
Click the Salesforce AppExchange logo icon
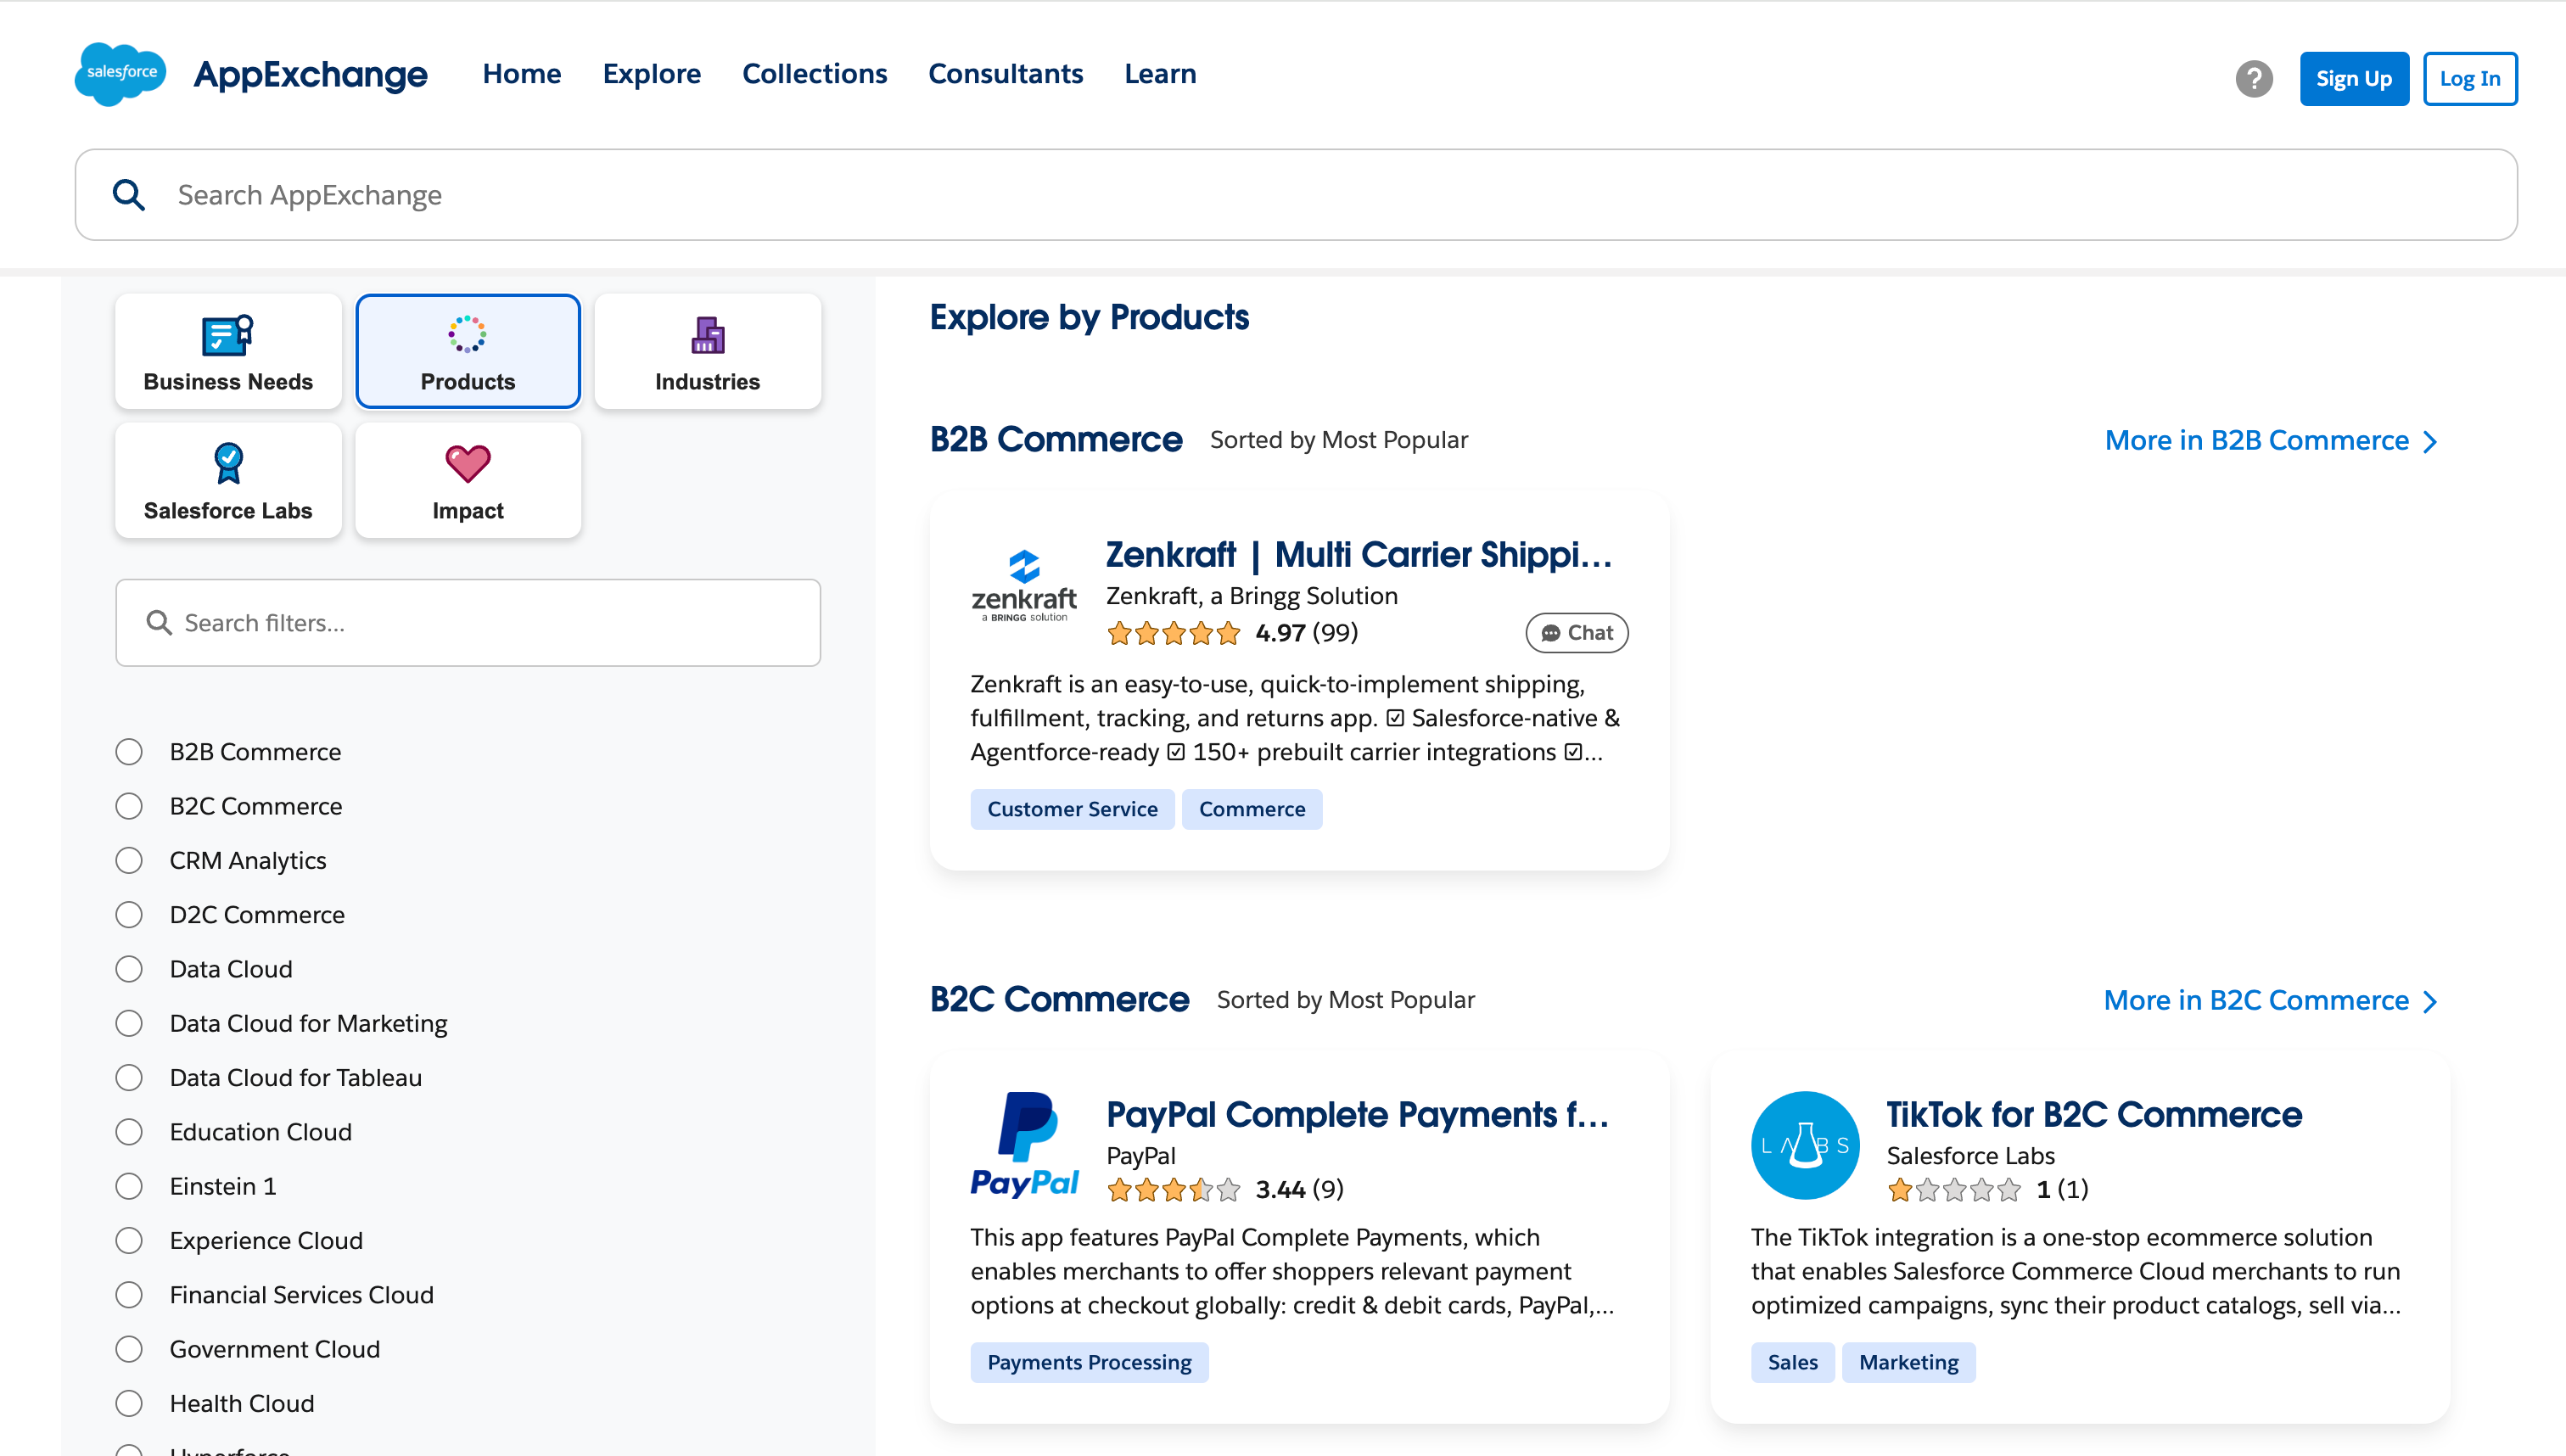coord(121,72)
